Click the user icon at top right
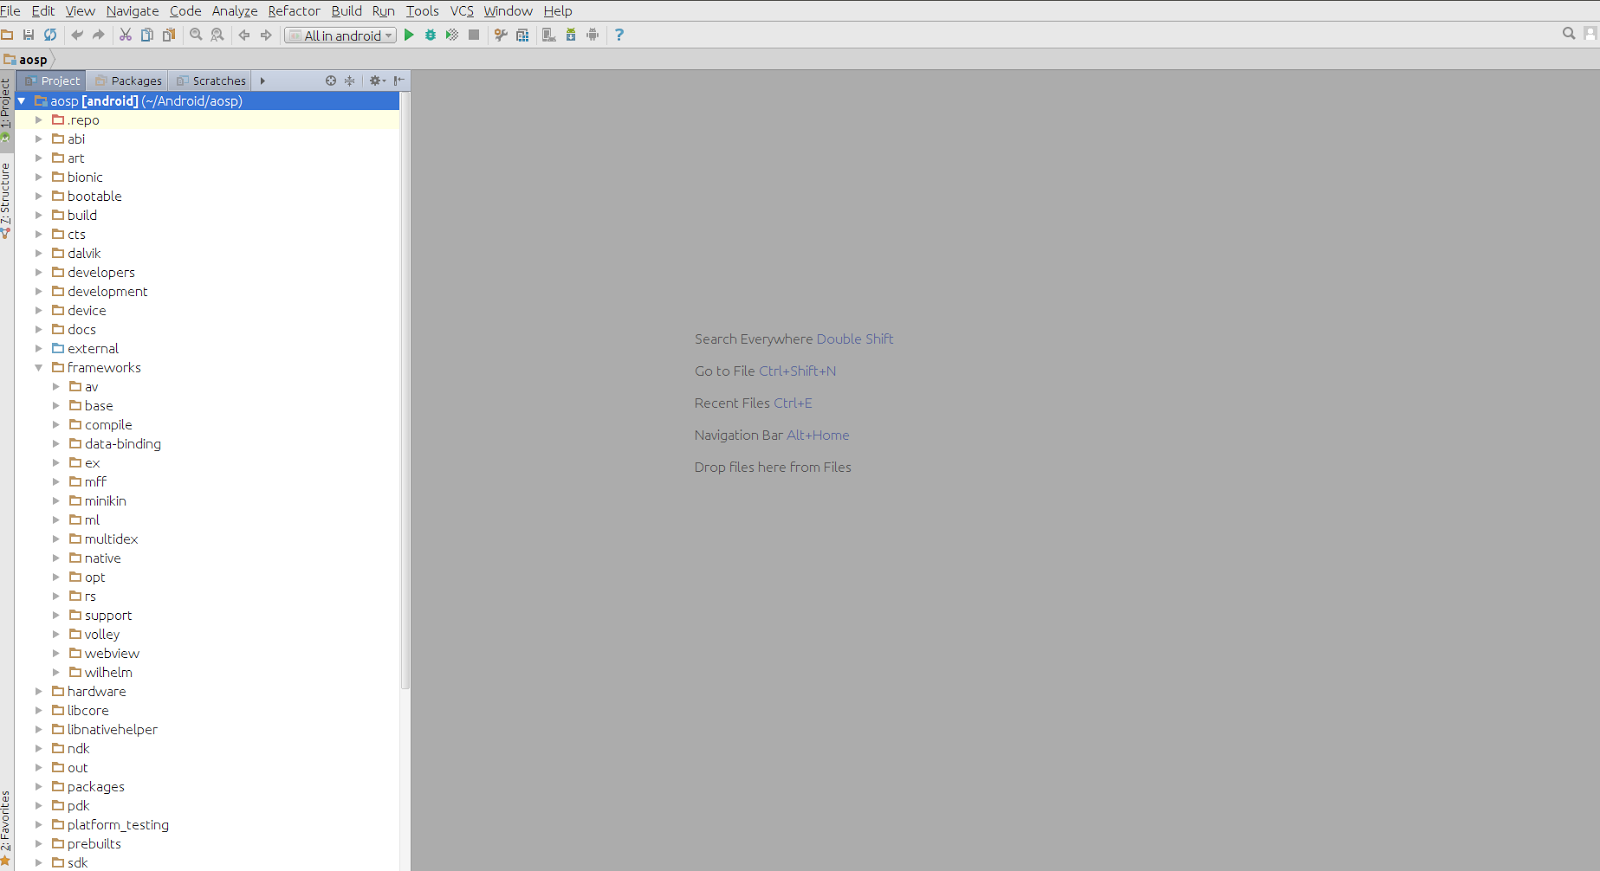Viewport: 1600px width, 871px height. coord(1590,34)
